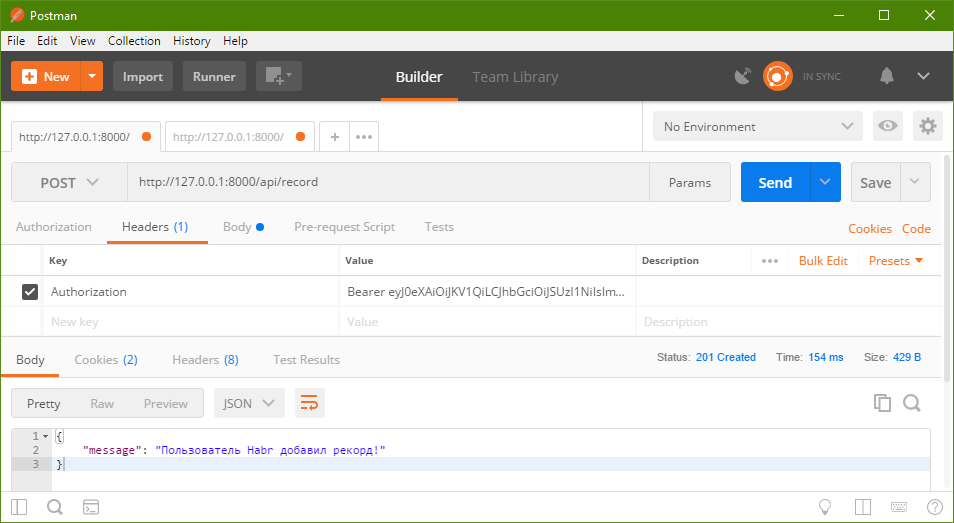Click the Import button
This screenshot has width=954, height=523.
coord(143,77)
